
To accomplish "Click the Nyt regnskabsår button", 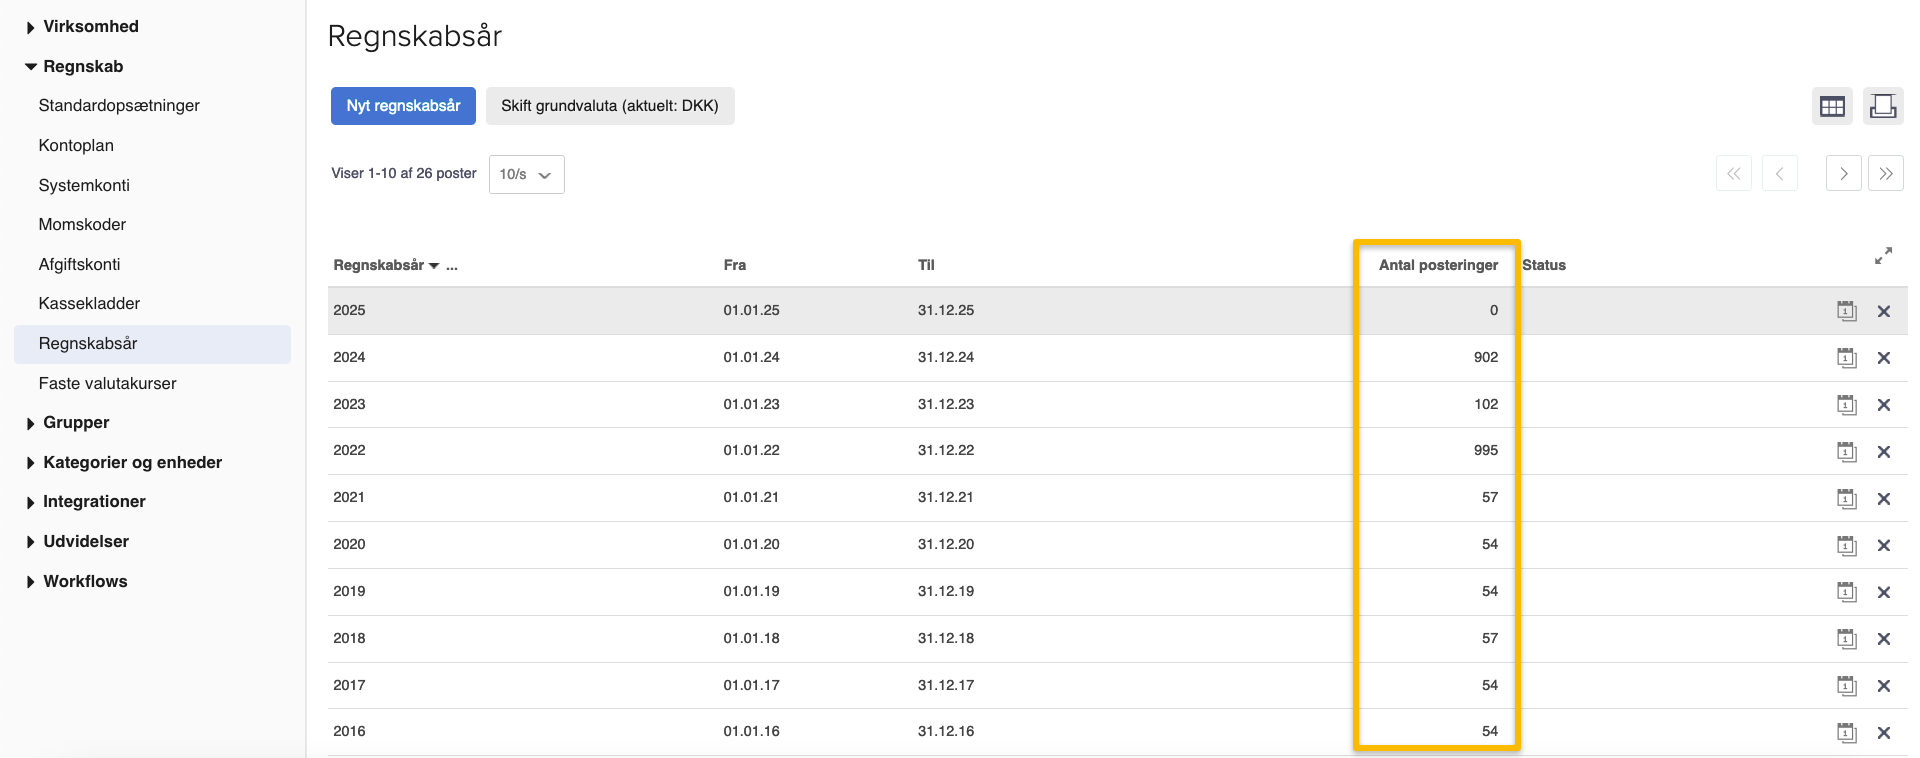I will coord(403,106).
